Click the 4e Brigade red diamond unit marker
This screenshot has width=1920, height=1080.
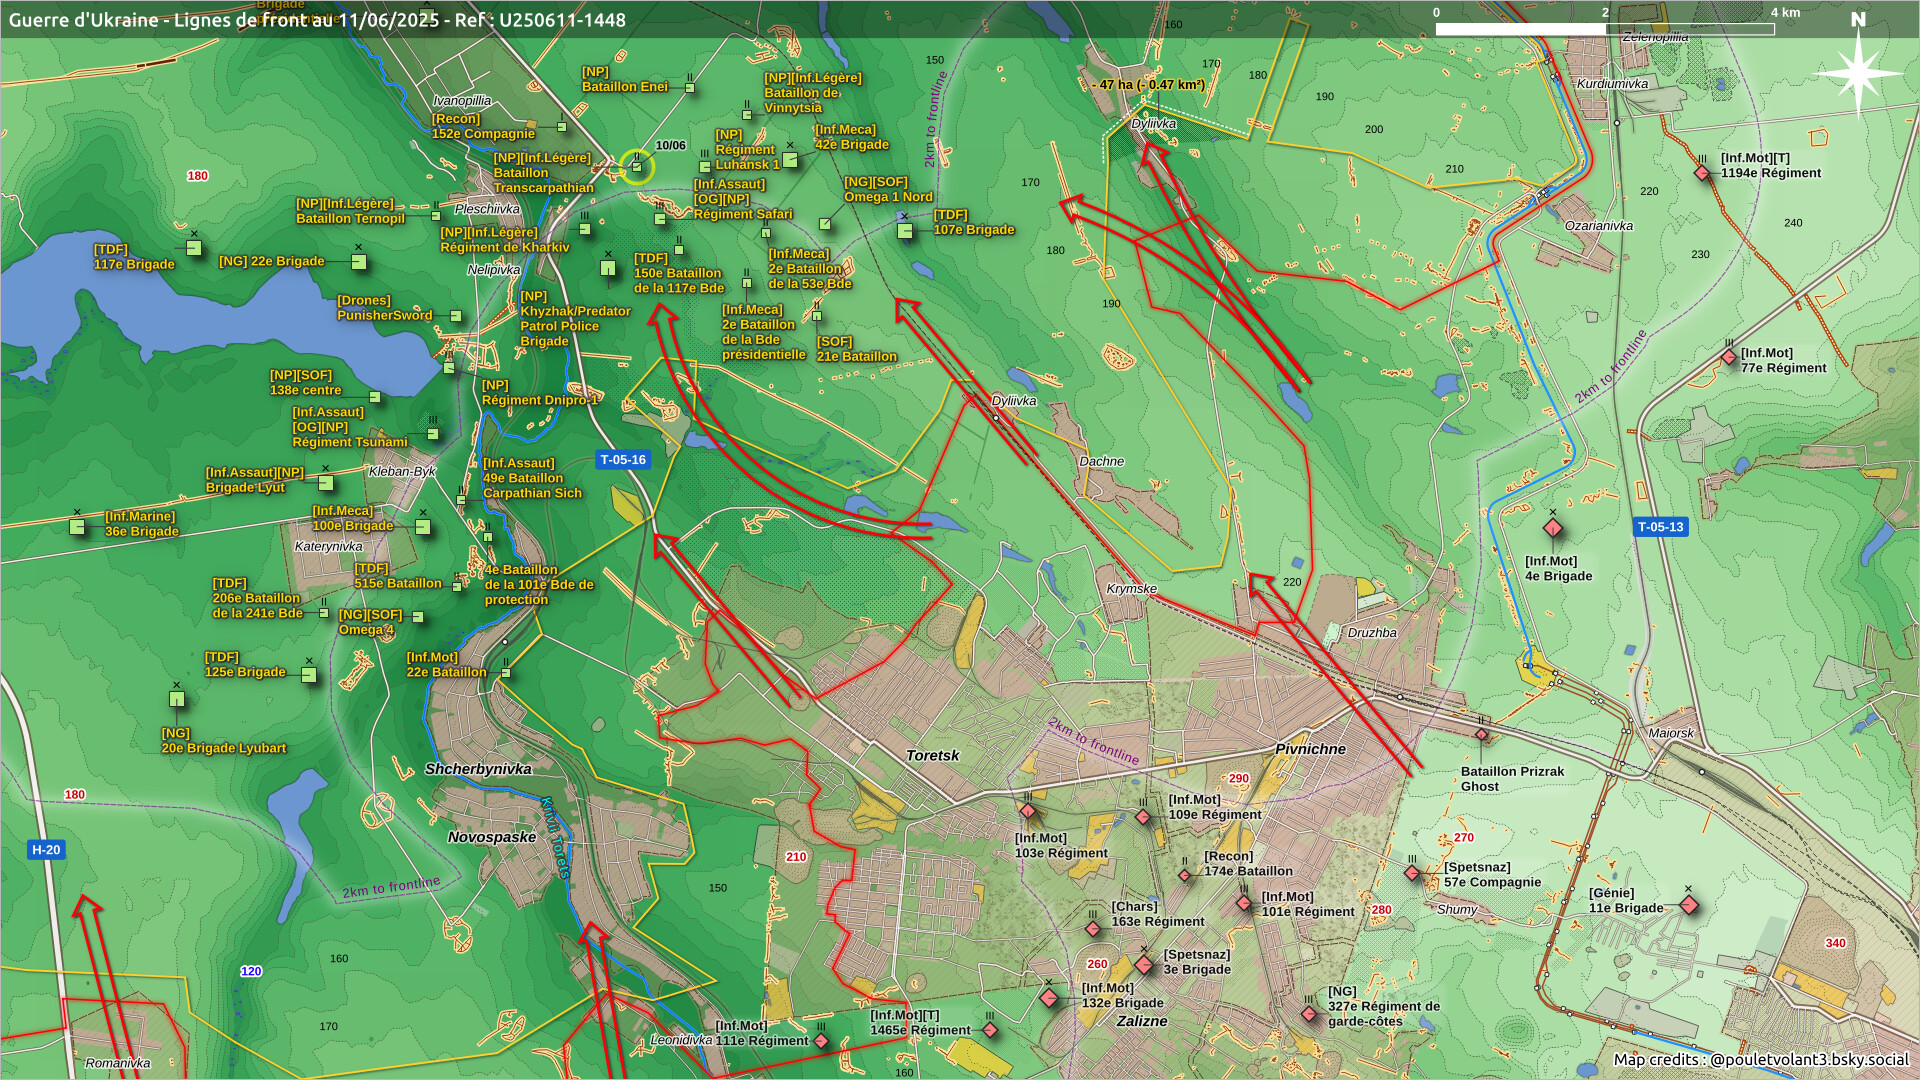point(1552,527)
